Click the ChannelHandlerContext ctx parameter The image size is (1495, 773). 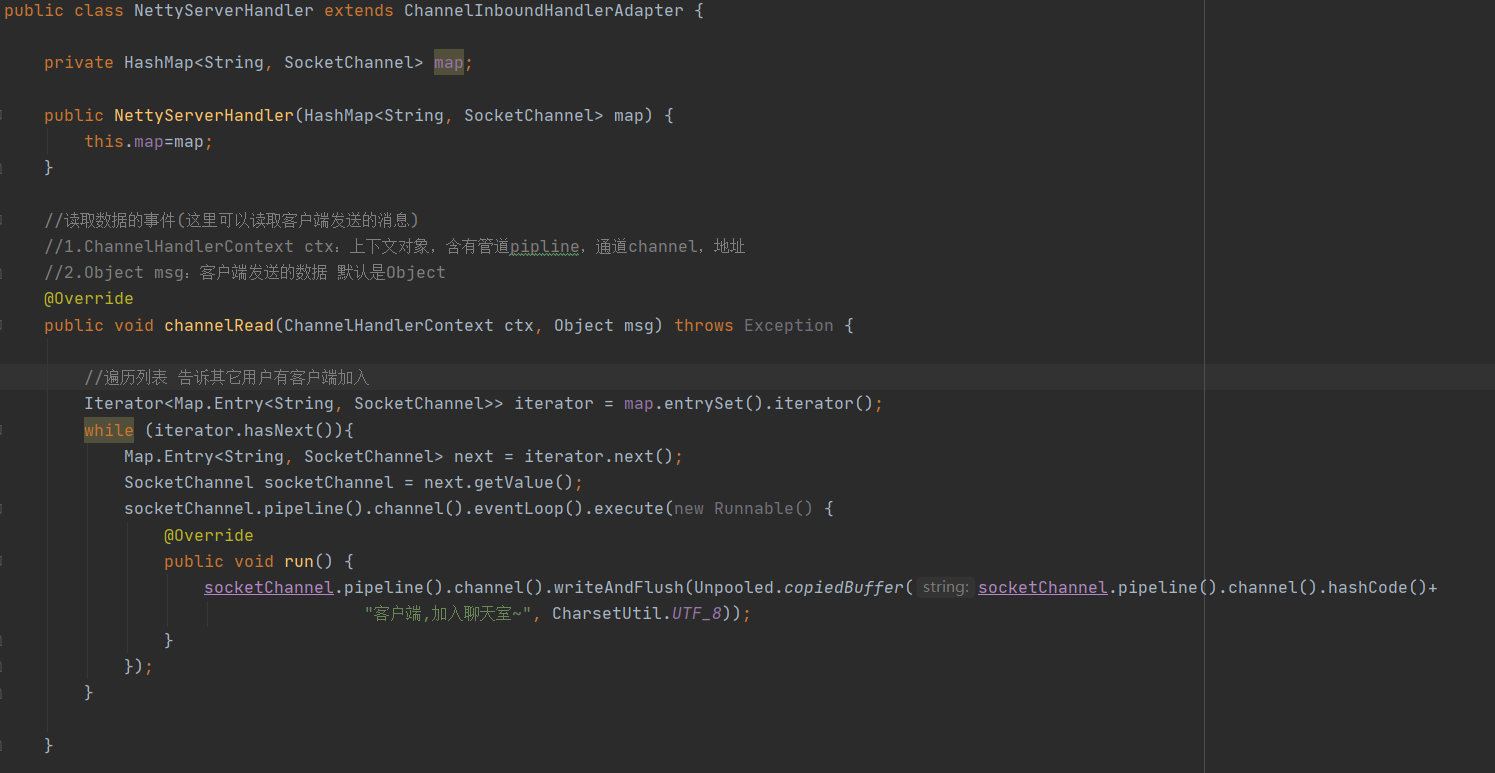[x=409, y=325]
